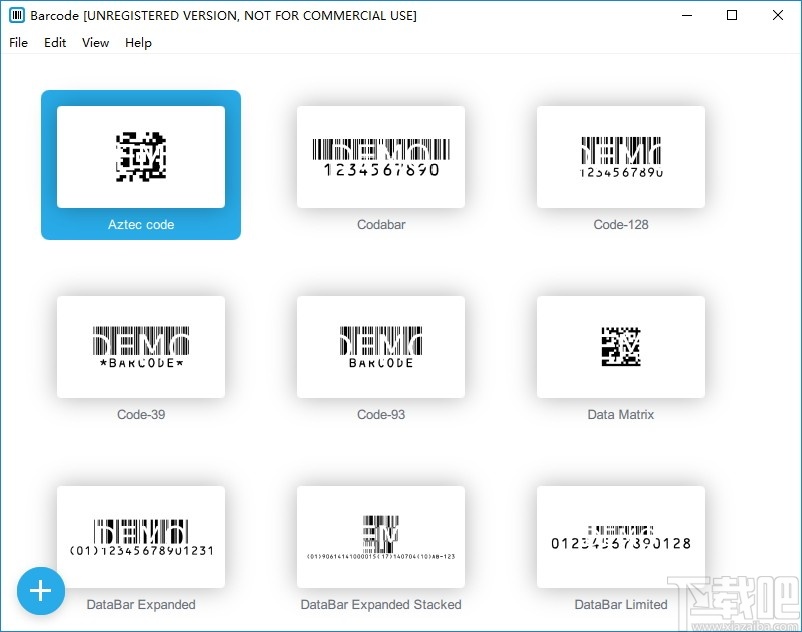Click the Code-39 label text
This screenshot has width=802, height=632.
(141, 414)
